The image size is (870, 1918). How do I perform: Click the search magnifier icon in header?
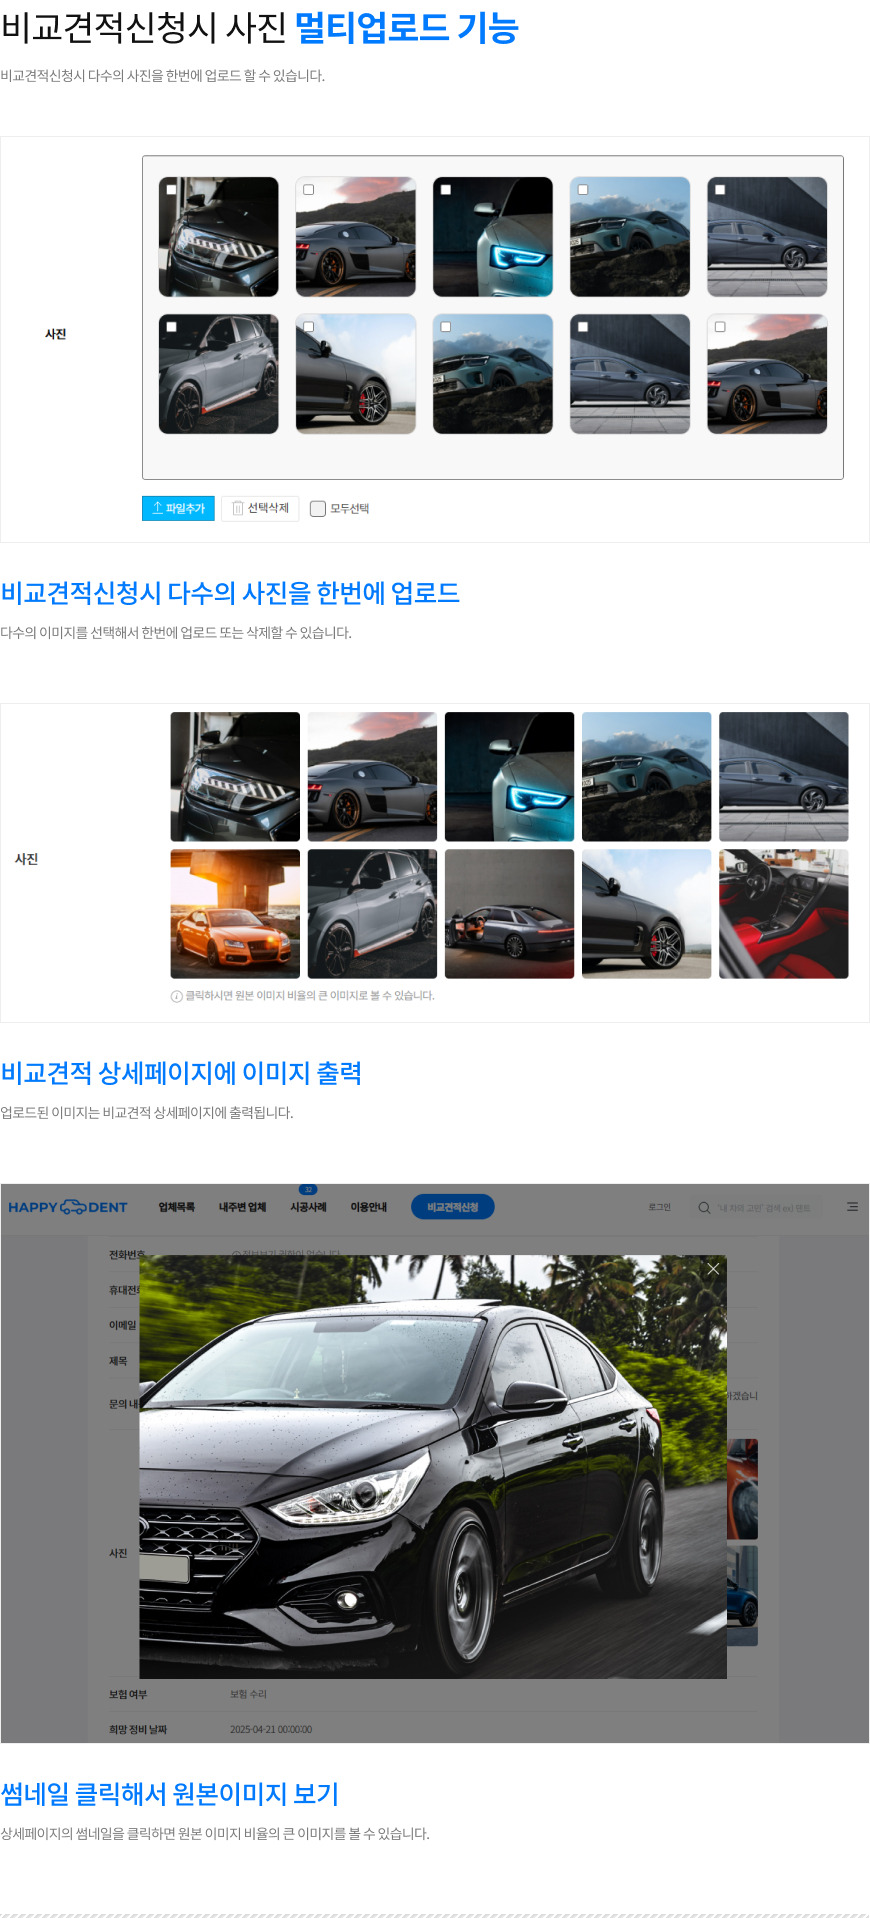pyautogui.click(x=704, y=1207)
